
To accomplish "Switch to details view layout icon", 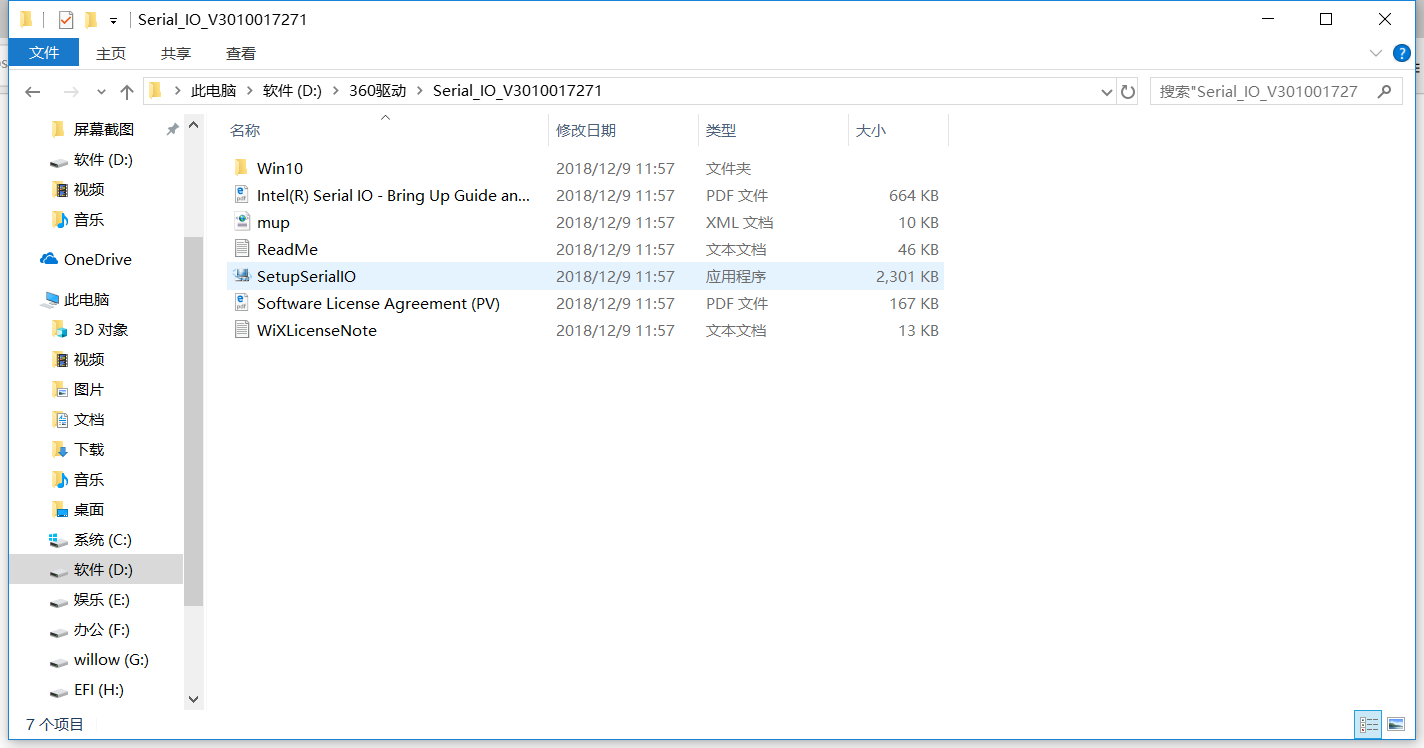I will point(1368,724).
